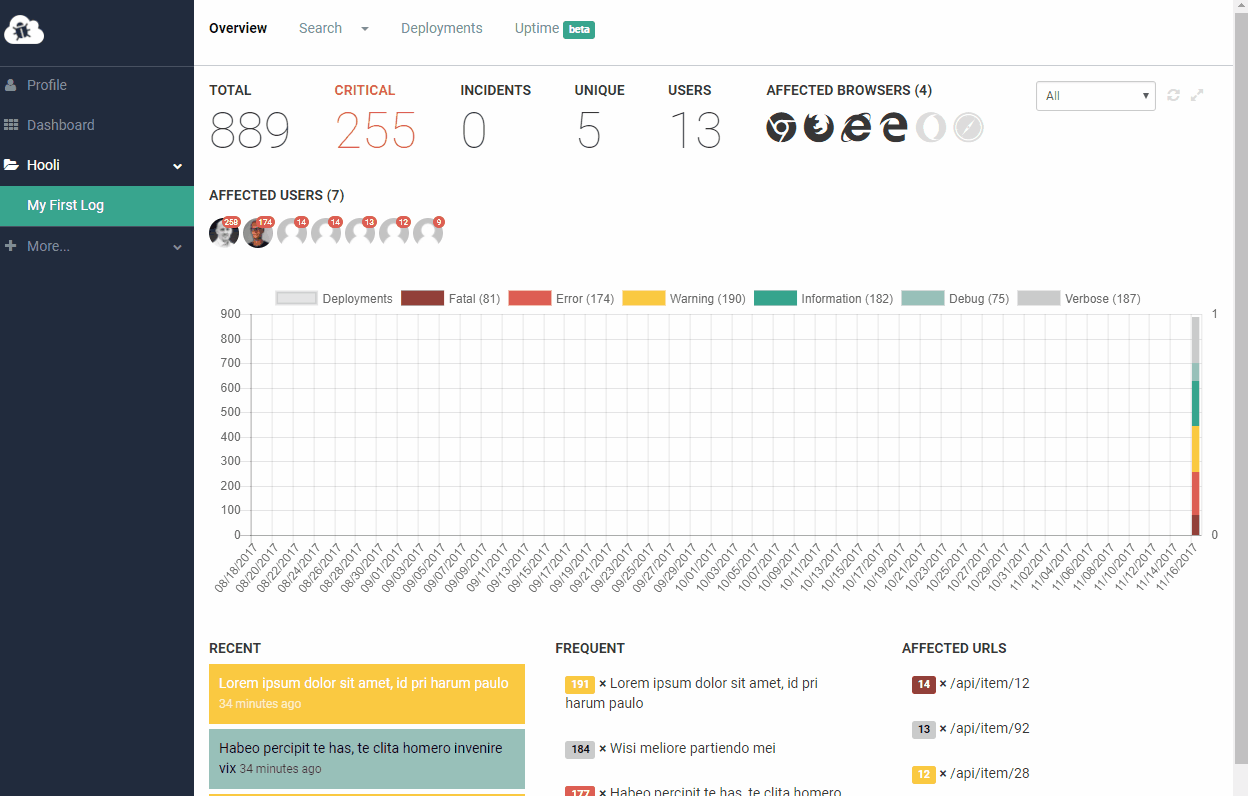Click the Information (182) teal legend swatch
Screen dimensions: 1248x796
[x=775, y=298]
